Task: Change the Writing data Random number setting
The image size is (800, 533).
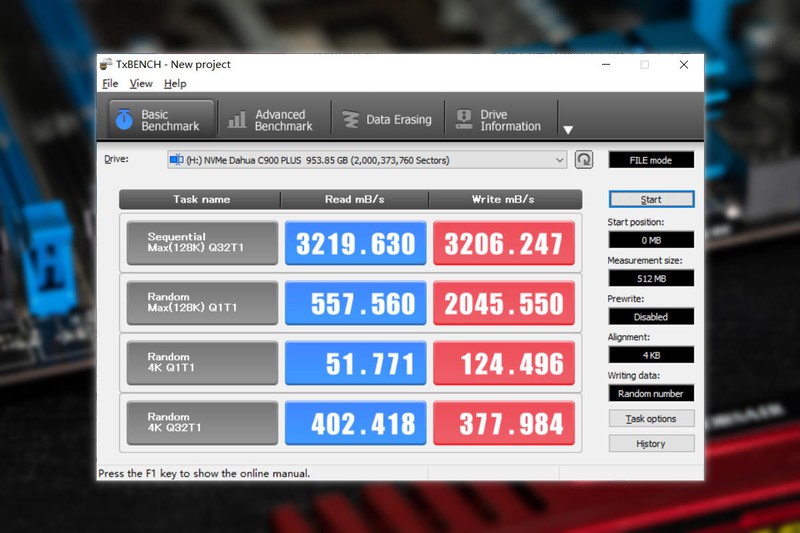Action: coord(651,393)
